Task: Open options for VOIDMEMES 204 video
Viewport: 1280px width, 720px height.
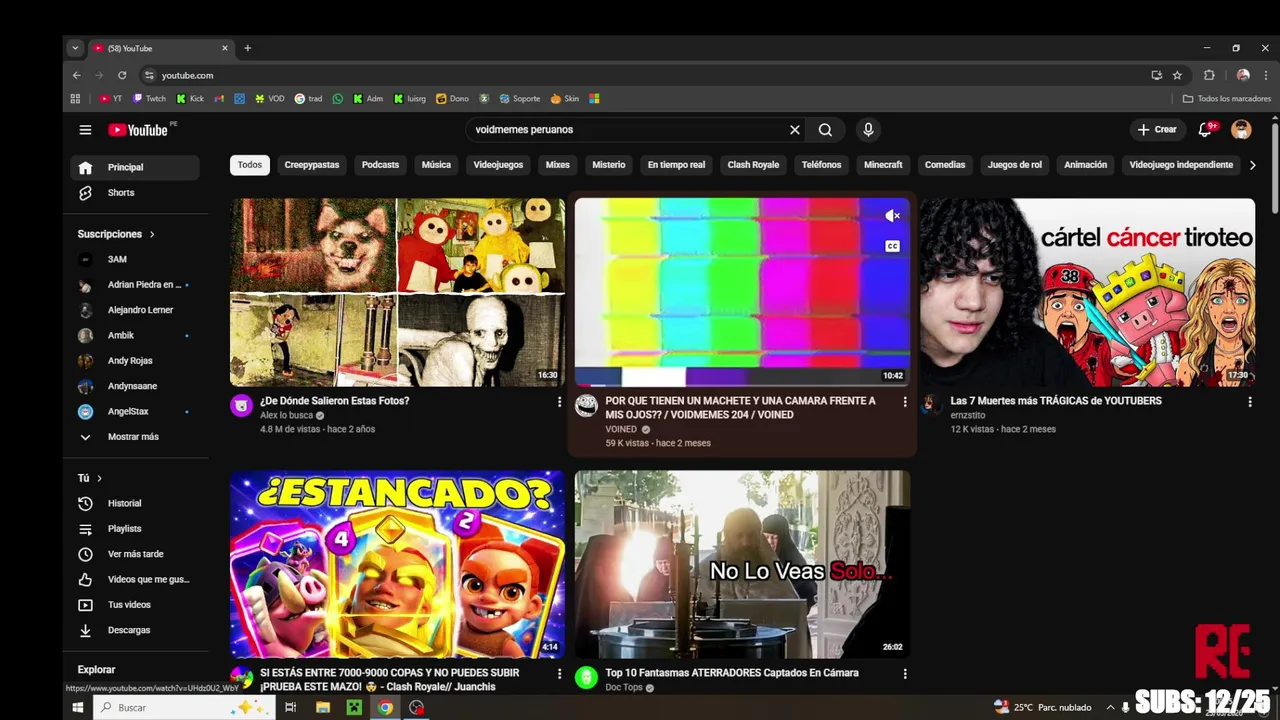Action: [905, 402]
